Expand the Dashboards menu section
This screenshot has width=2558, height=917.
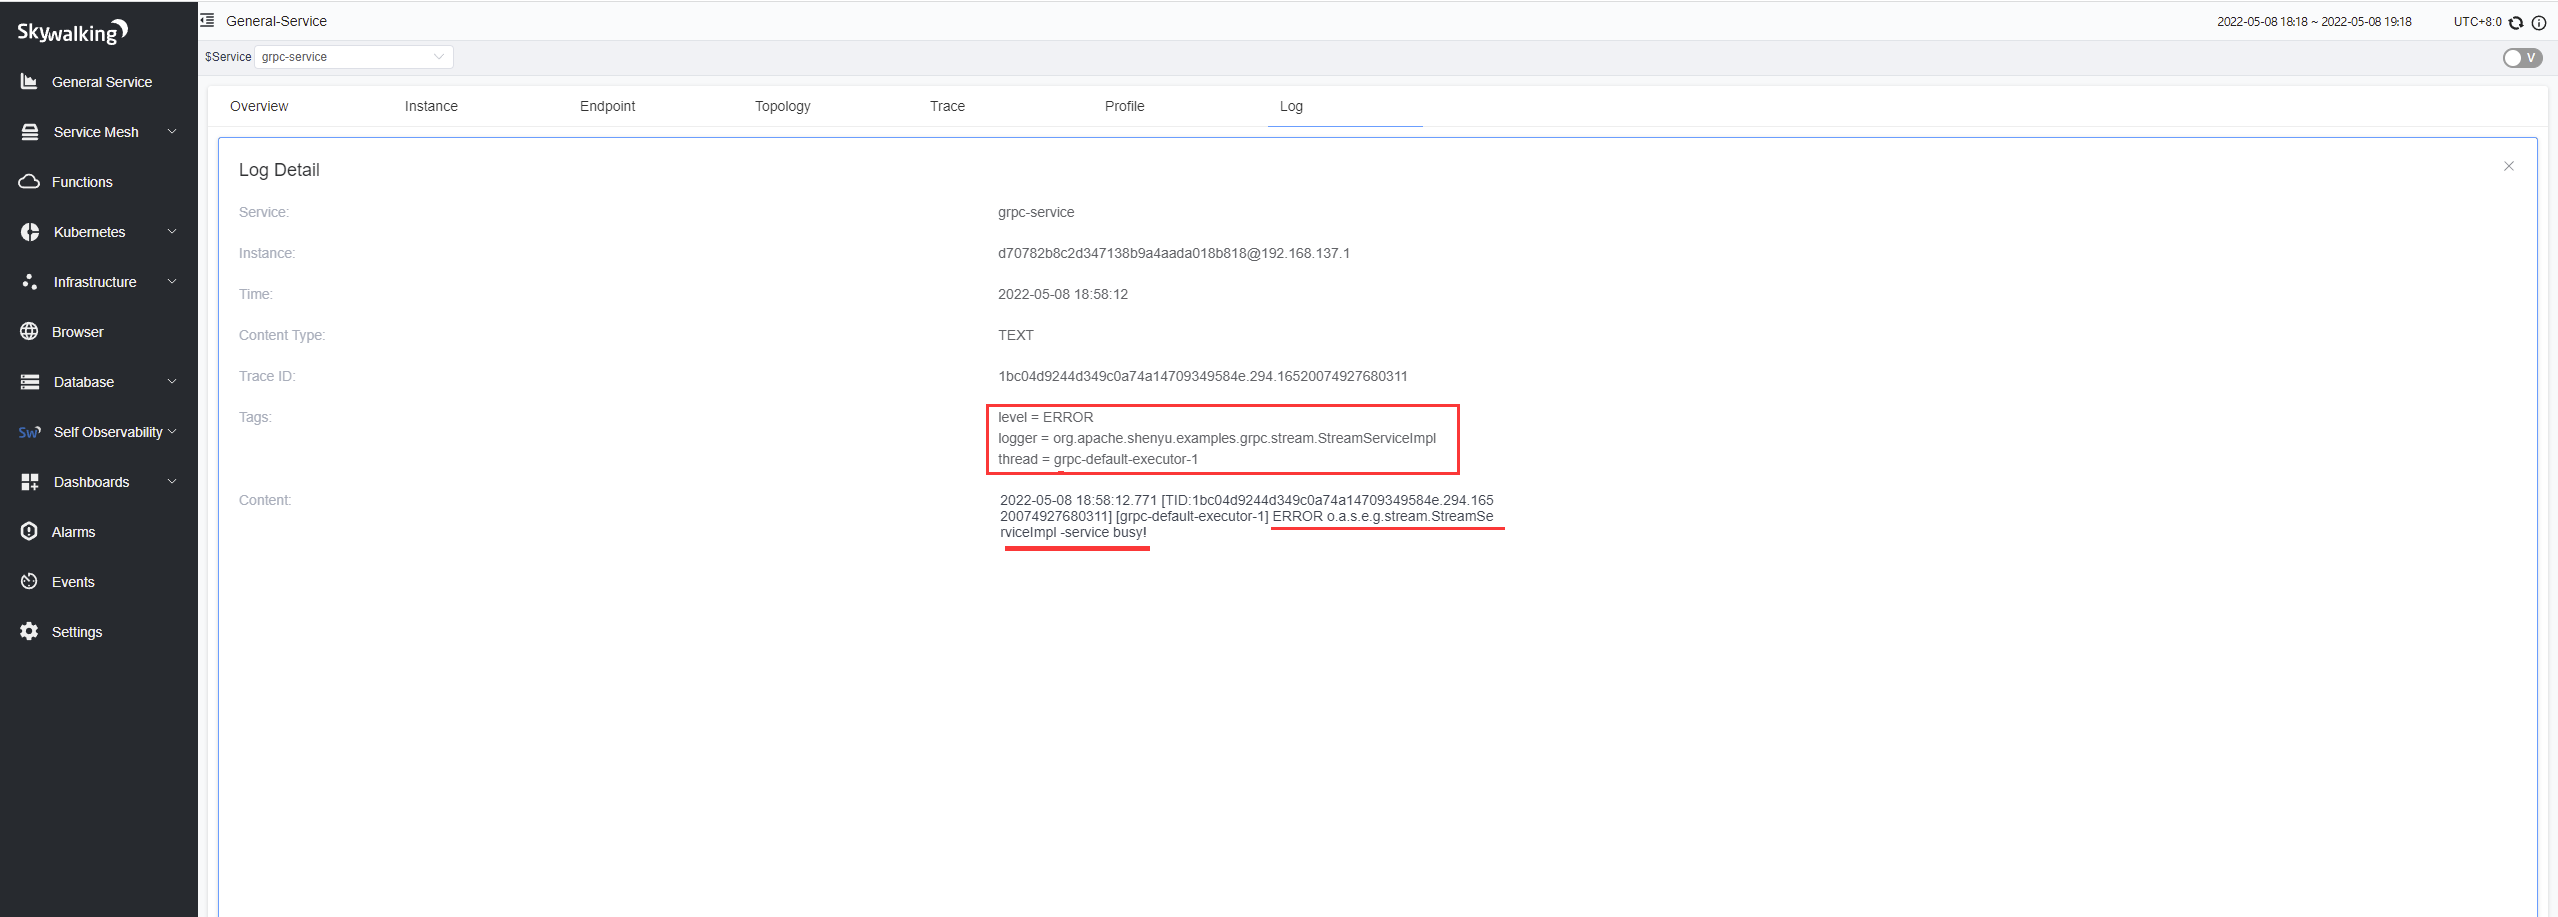(x=172, y=482)
